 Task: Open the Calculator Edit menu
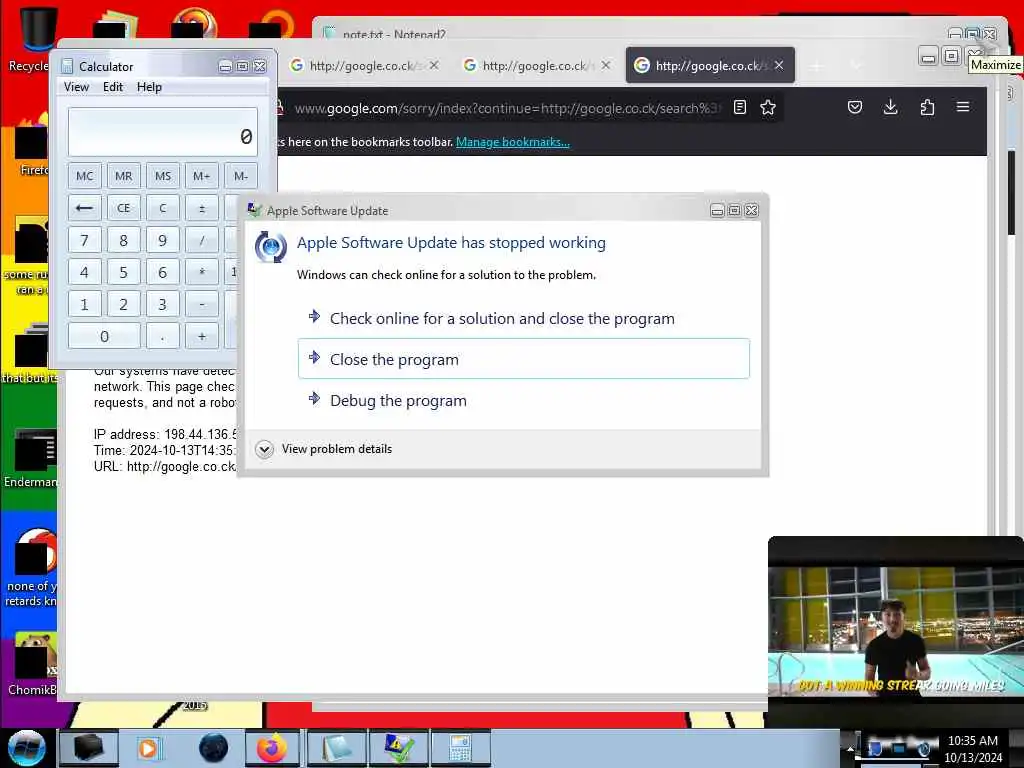coord(113,87)
